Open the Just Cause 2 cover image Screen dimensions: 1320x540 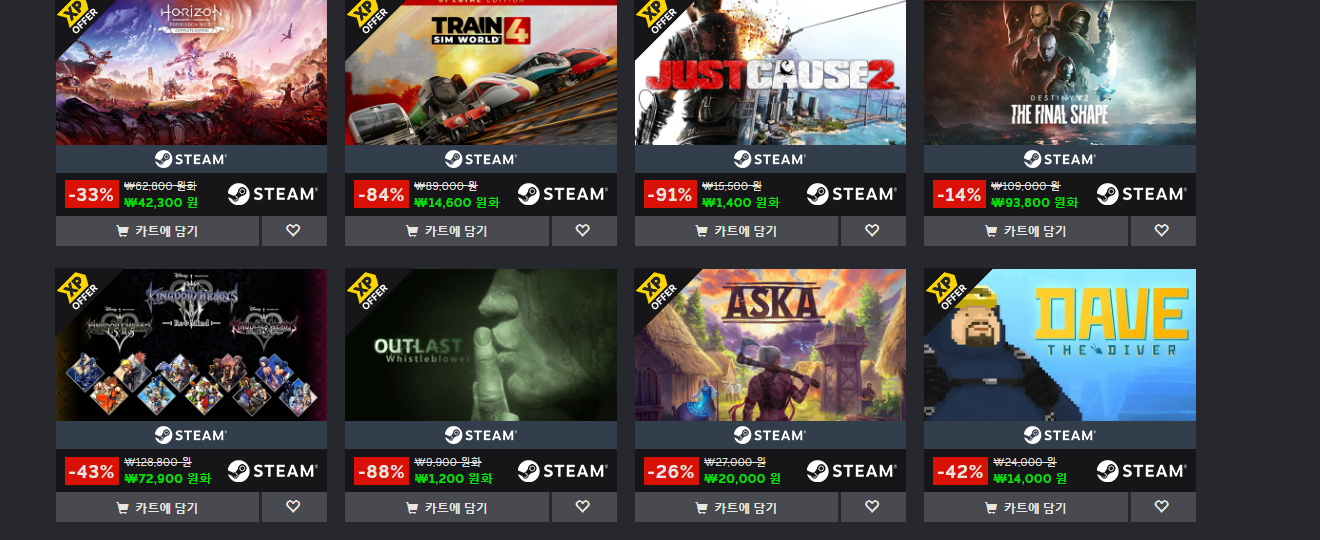pos(770,72)
